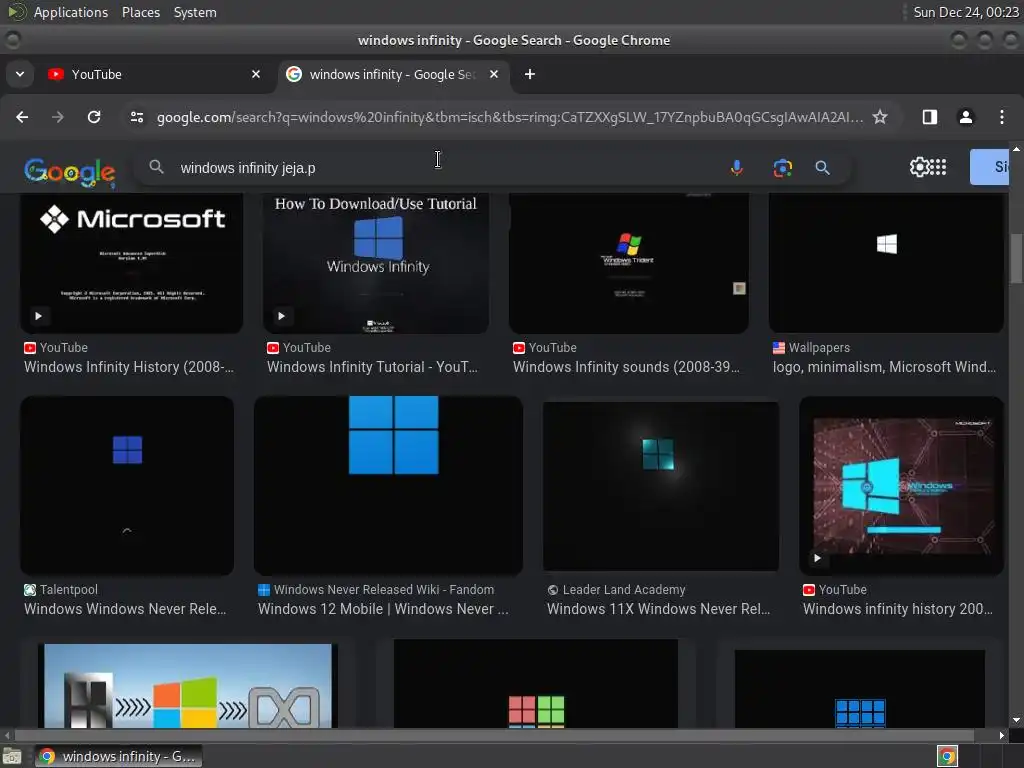Open Talentpool dark blue logo thumbnail

pyautogui.click(x=127, y=485)
